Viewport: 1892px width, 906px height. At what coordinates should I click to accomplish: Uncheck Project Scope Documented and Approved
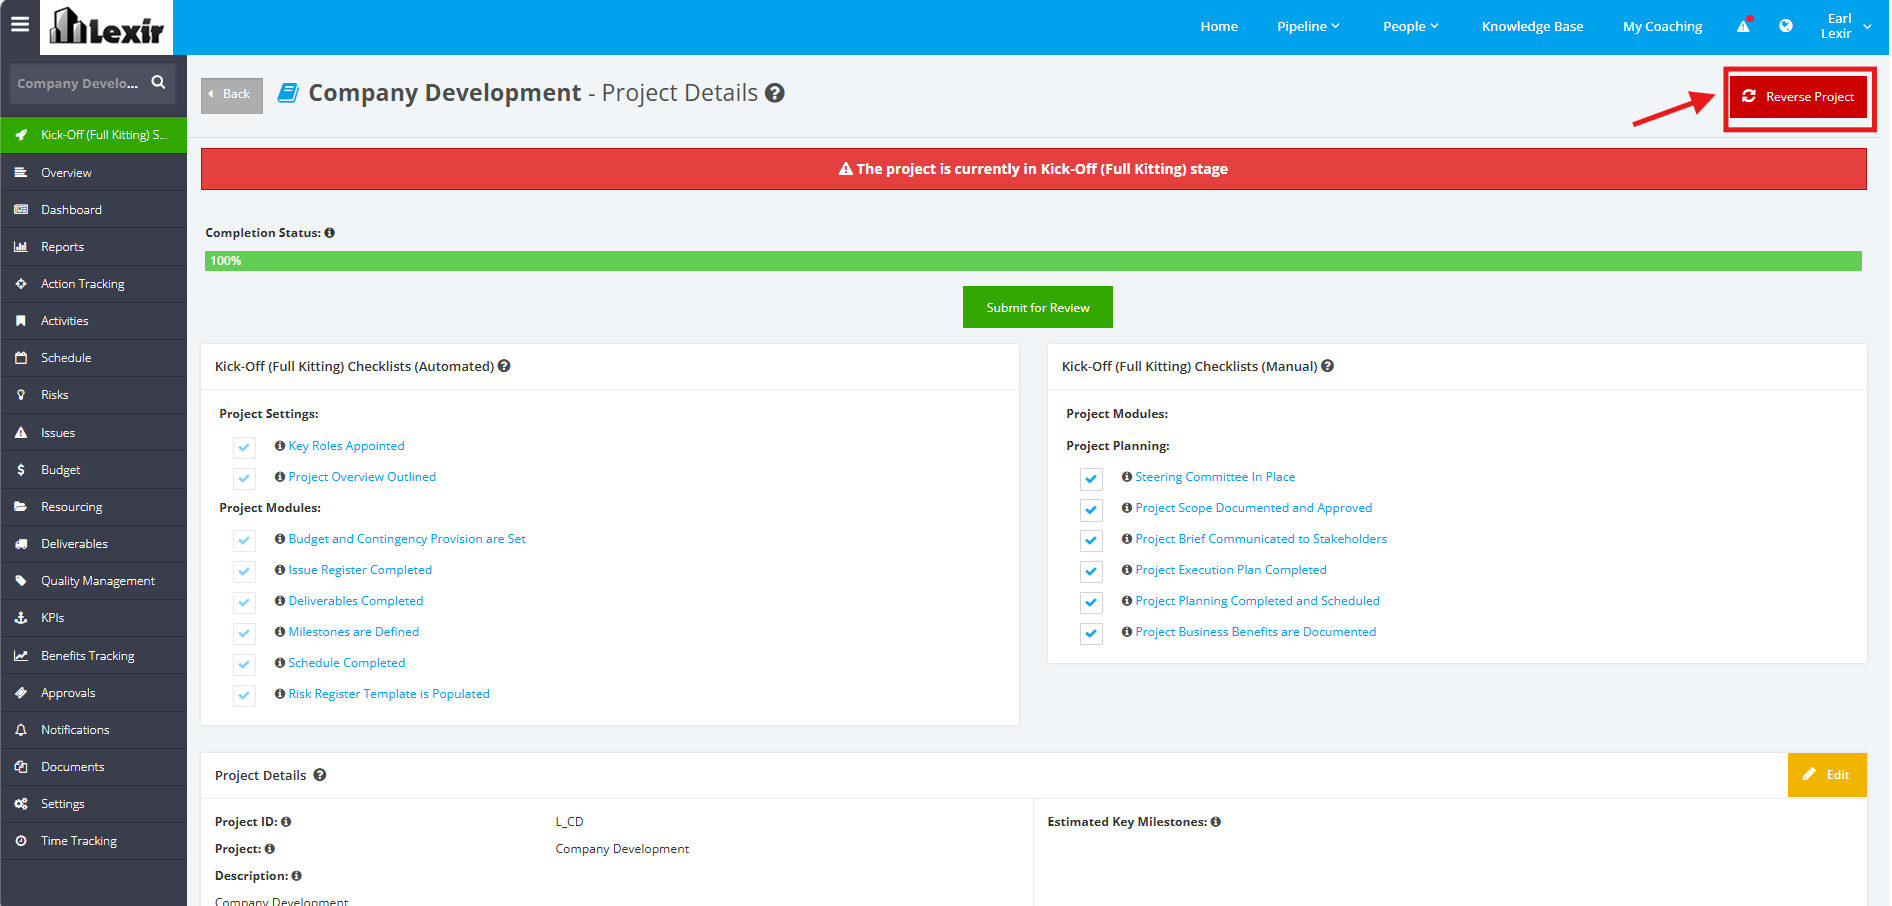click(x=1092, y=509)
